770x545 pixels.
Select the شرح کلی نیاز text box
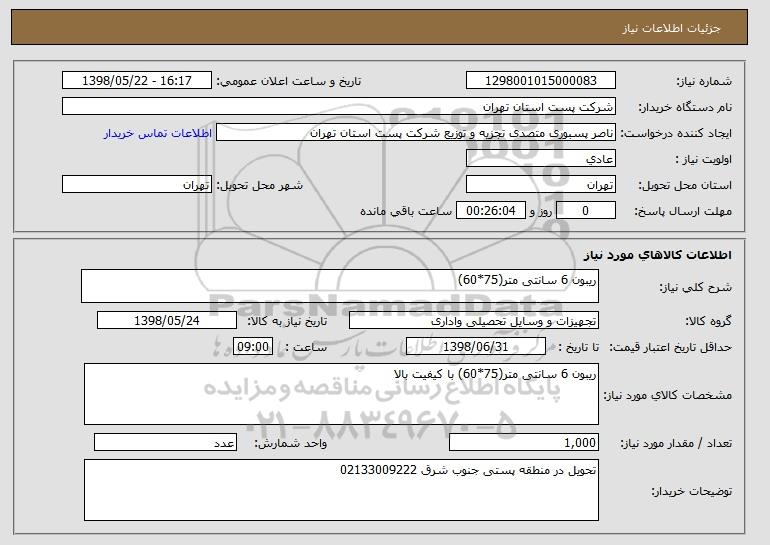[x=340, y=286]
